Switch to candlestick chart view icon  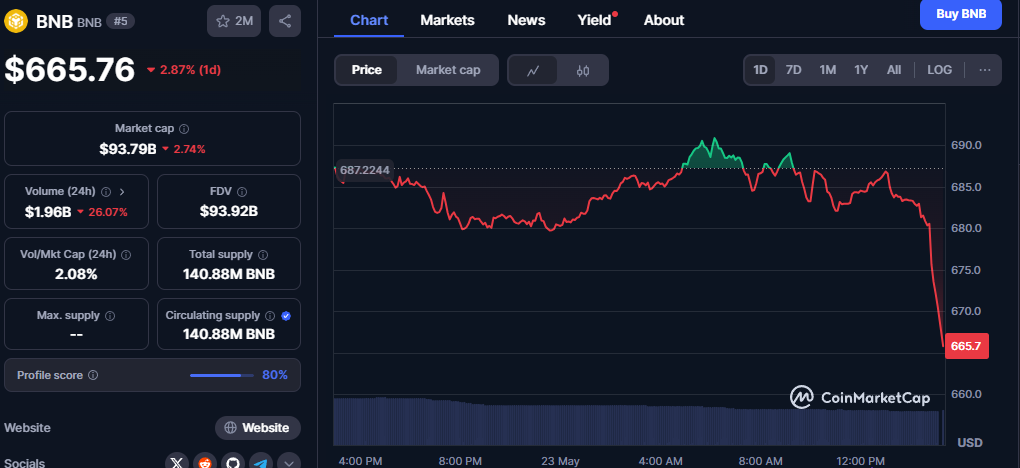(583, 70)
